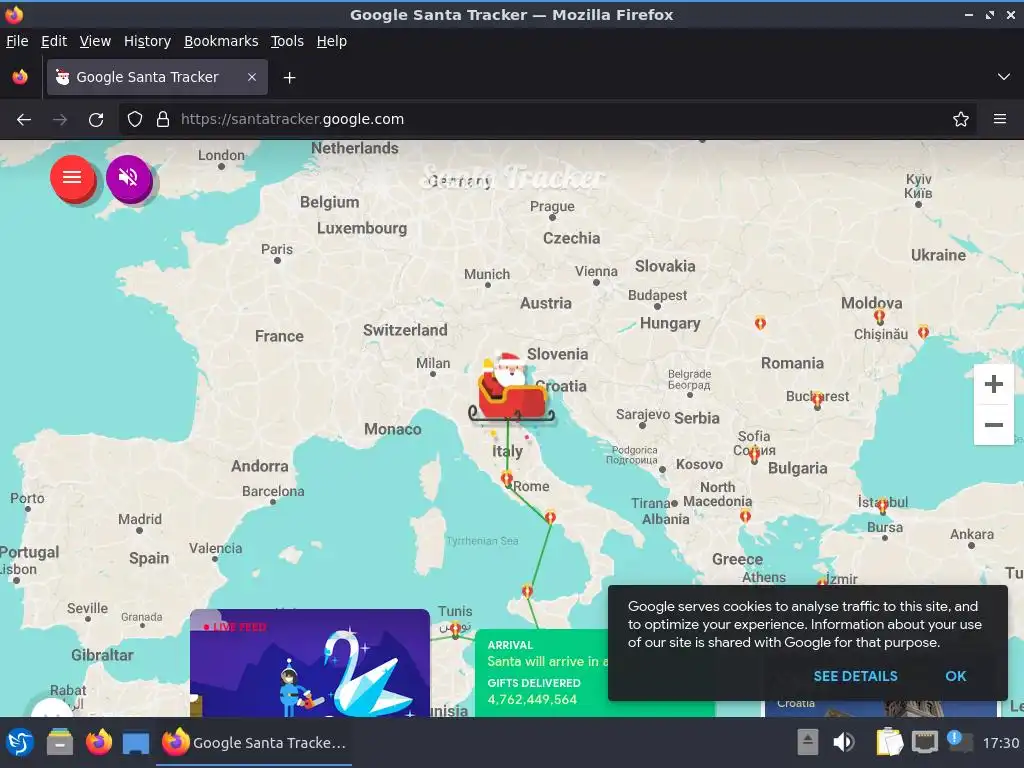Open a new tab
The image size is (1024, 768).
pyautogui.click(x=289, y=78)
